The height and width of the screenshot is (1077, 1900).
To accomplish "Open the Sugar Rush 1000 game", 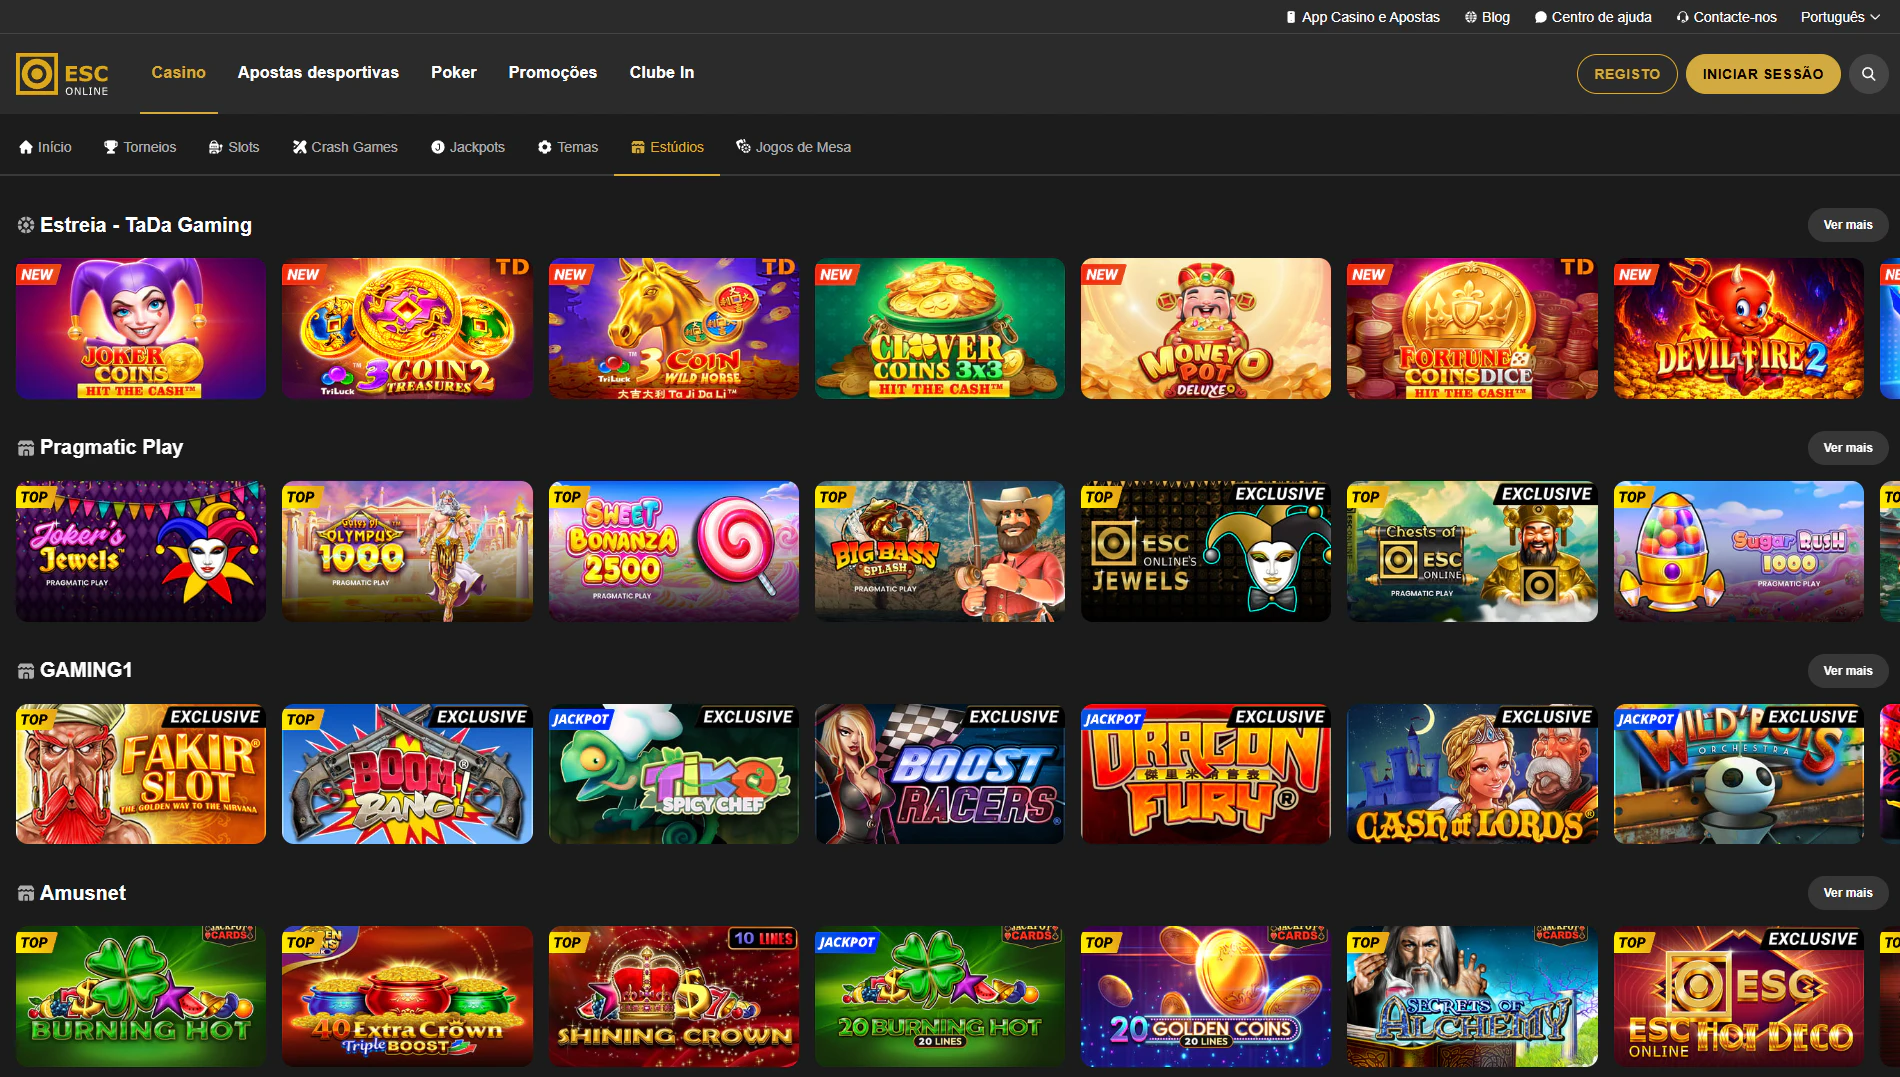I will pyautogui.click(x=1739, y=551).
